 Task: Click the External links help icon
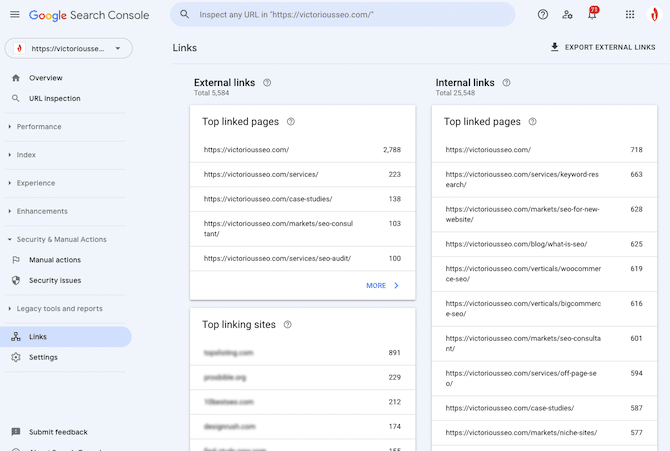click(x=267, y=83)
